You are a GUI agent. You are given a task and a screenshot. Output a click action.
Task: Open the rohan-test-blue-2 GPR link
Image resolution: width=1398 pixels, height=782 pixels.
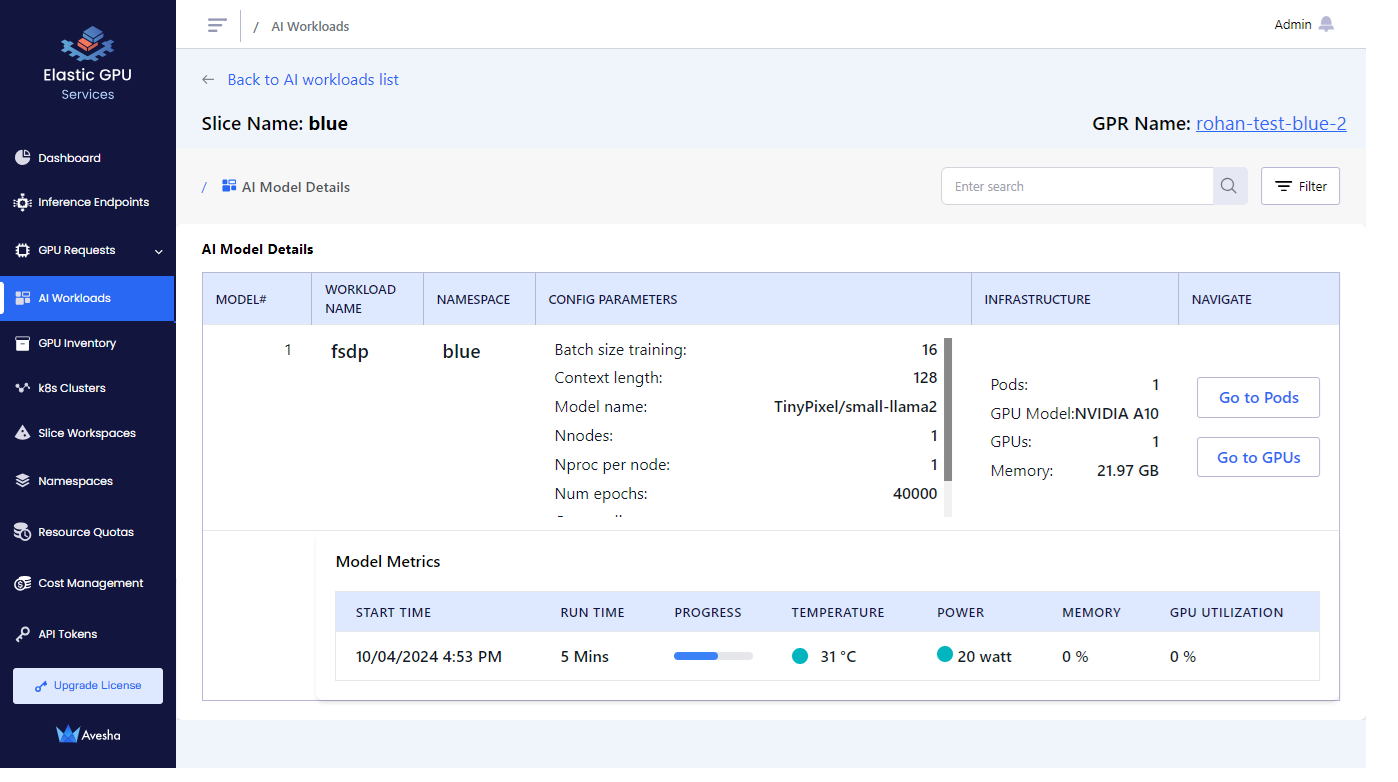tap(1271, 124)
